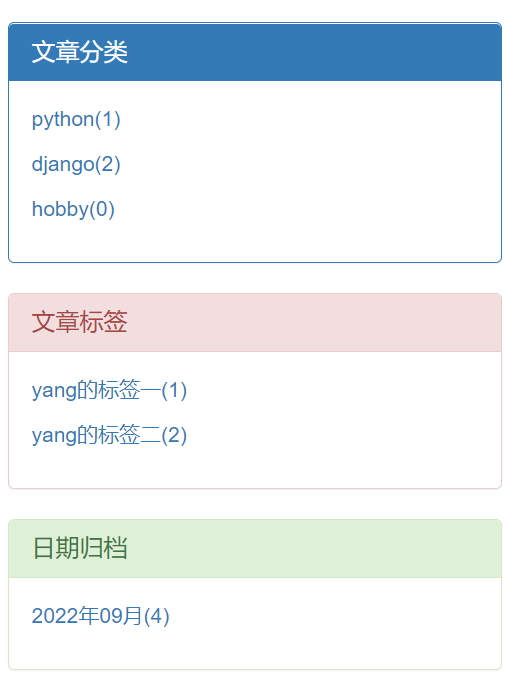Click the empty area below hobby(0)
The image size is (522, 688).
coord(255,241)
